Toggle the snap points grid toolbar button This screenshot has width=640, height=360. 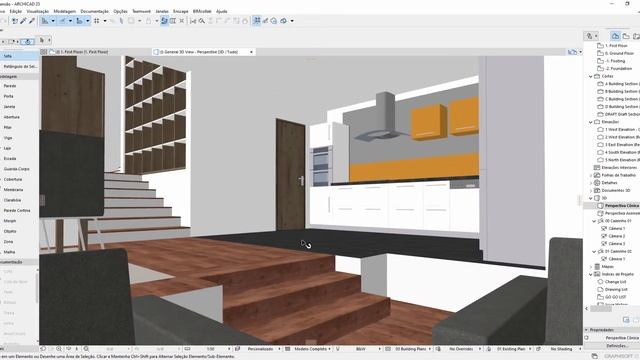(x=257, y=21)
